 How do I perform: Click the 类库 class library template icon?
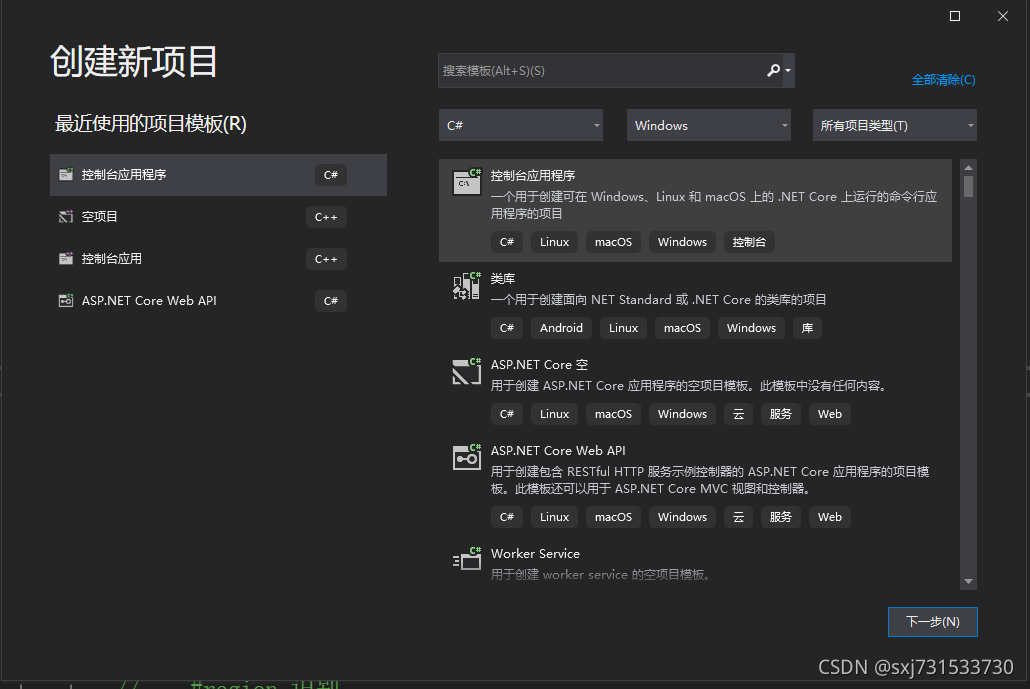(x=467, y=286)
